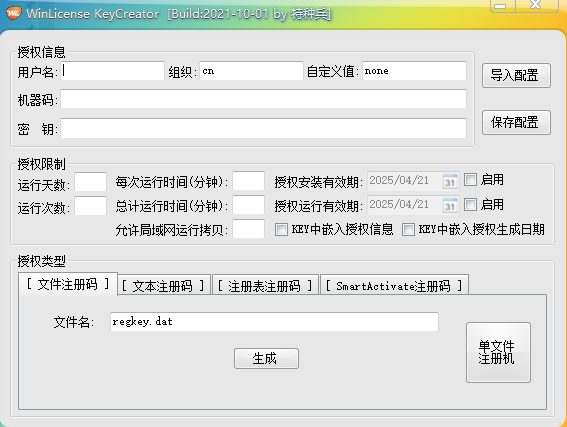The image size is (567, 427).
Task: Select the 文件注册码 tab
Action: click(x=68, y=284)
